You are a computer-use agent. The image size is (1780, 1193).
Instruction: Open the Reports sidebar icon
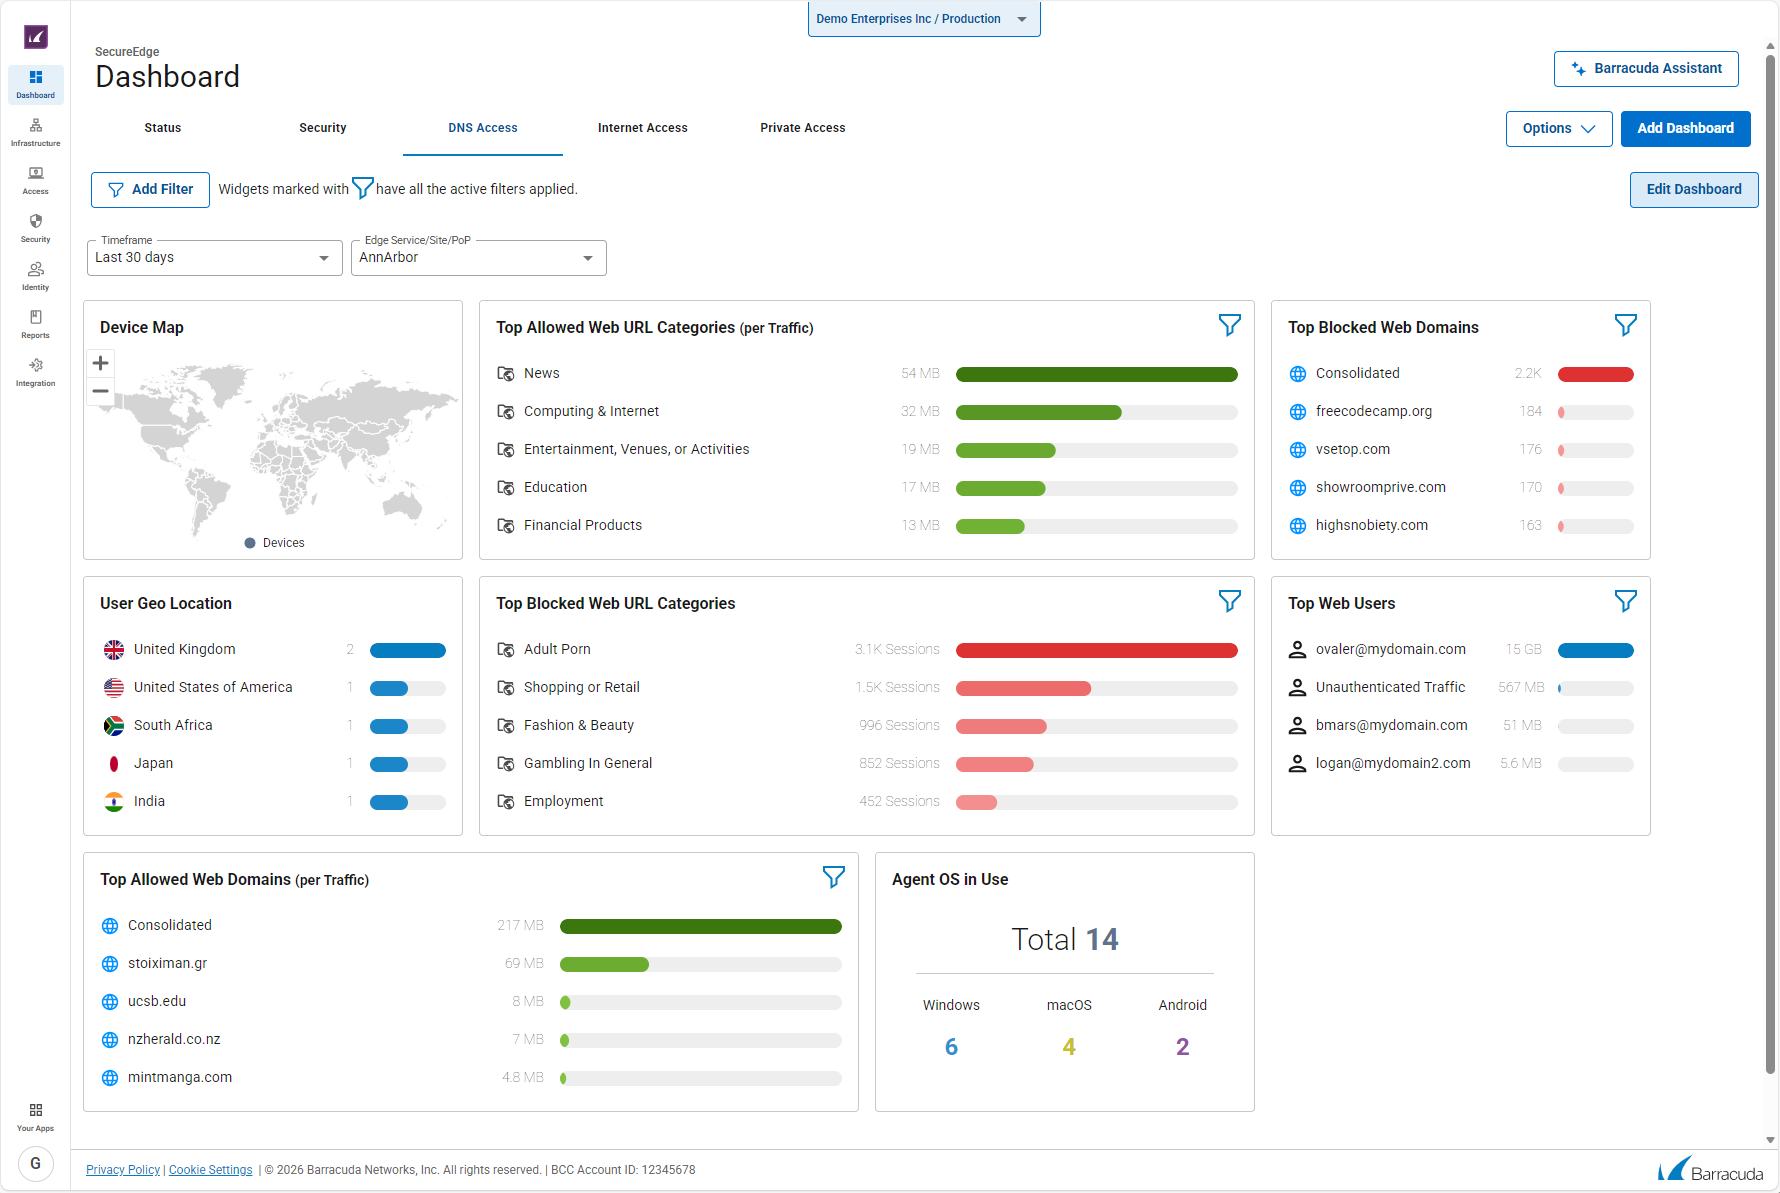tap(35, 324)
